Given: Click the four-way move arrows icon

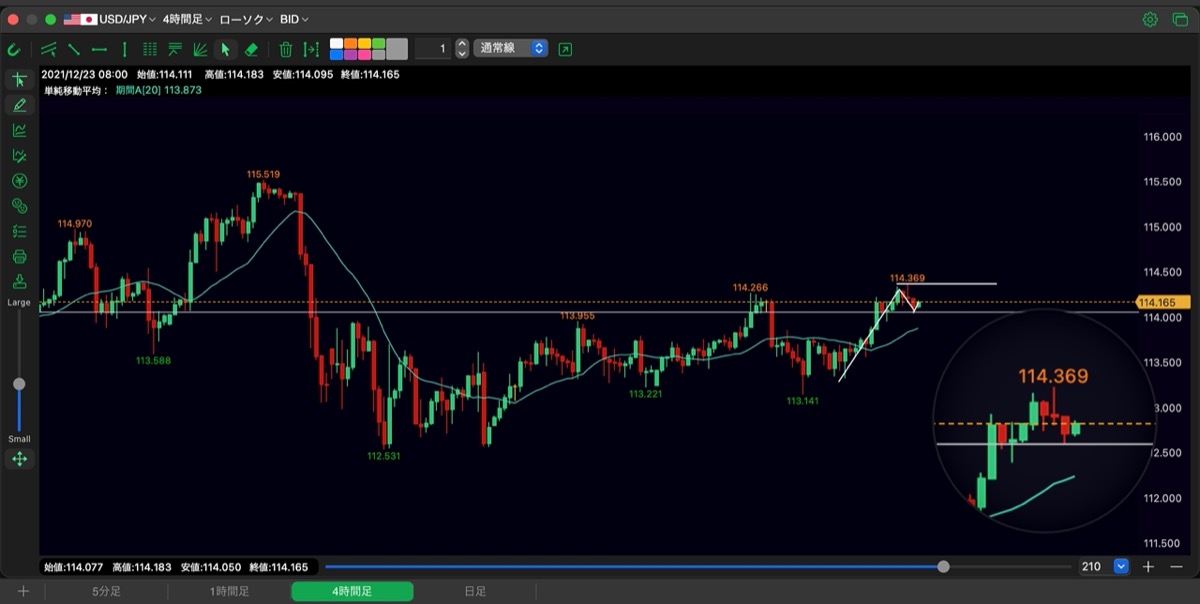Looking at the screenshot, I should coord(19,459).
